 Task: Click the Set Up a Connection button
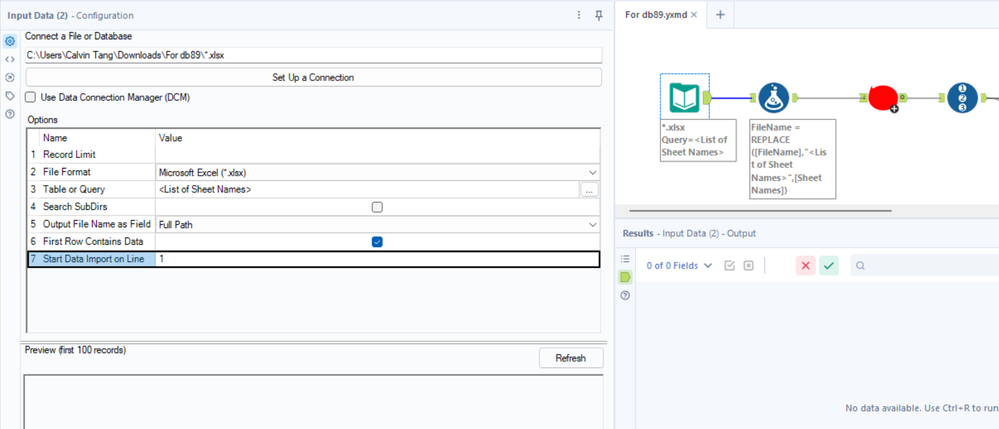tap(313, 77)
